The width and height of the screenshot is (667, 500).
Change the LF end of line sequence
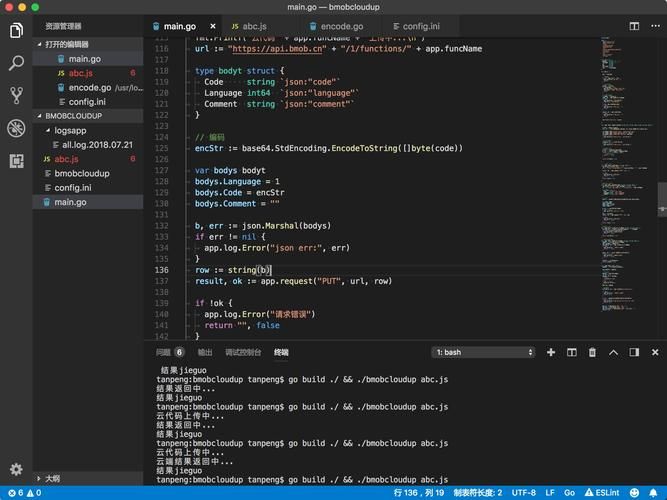(x=550, y=493)
